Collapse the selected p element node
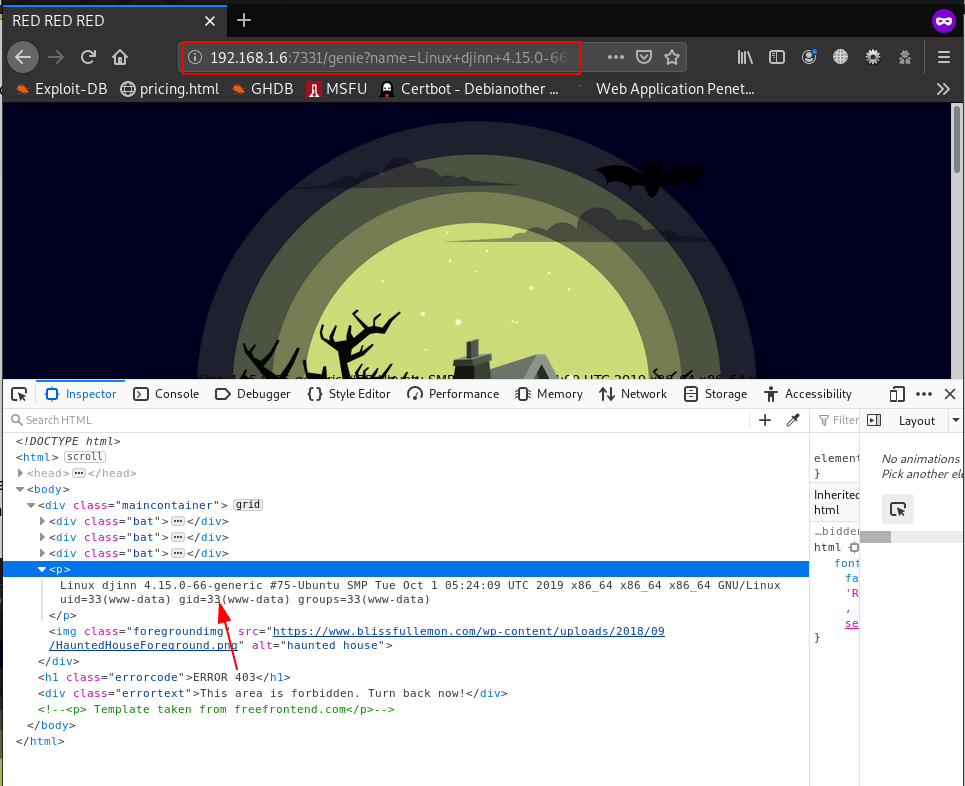965x786 pixels. [42, 569]
